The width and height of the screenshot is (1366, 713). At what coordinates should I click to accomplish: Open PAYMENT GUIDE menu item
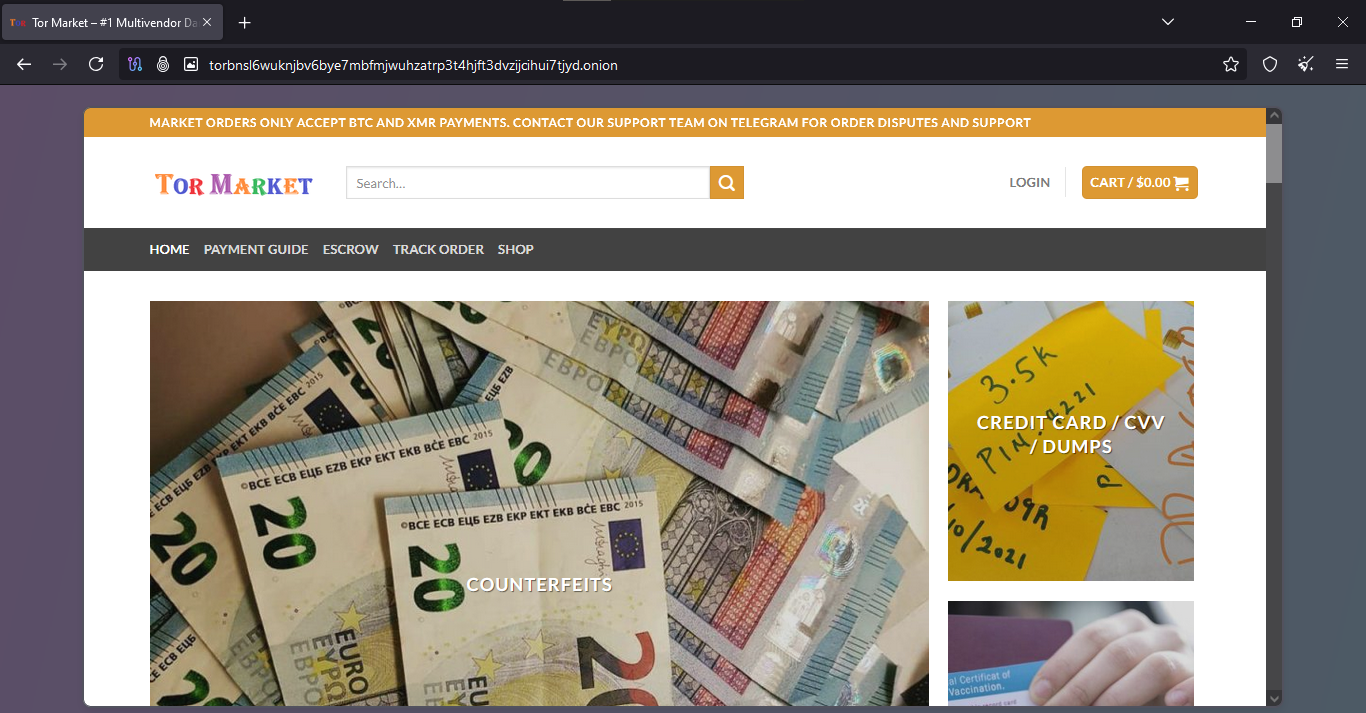point(256,249)
